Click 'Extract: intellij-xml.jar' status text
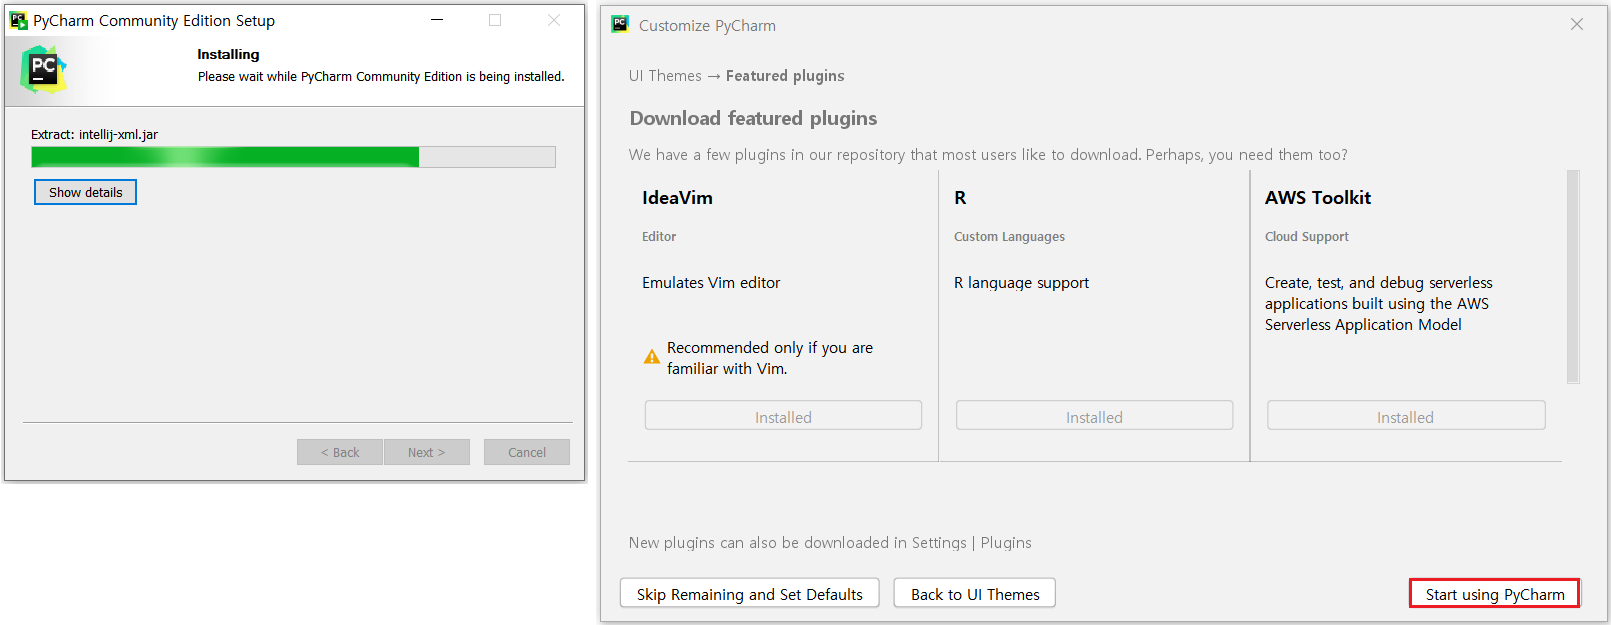Image resolution: width=1611 pixels, height=625 pixels. [x=94, y=134]
